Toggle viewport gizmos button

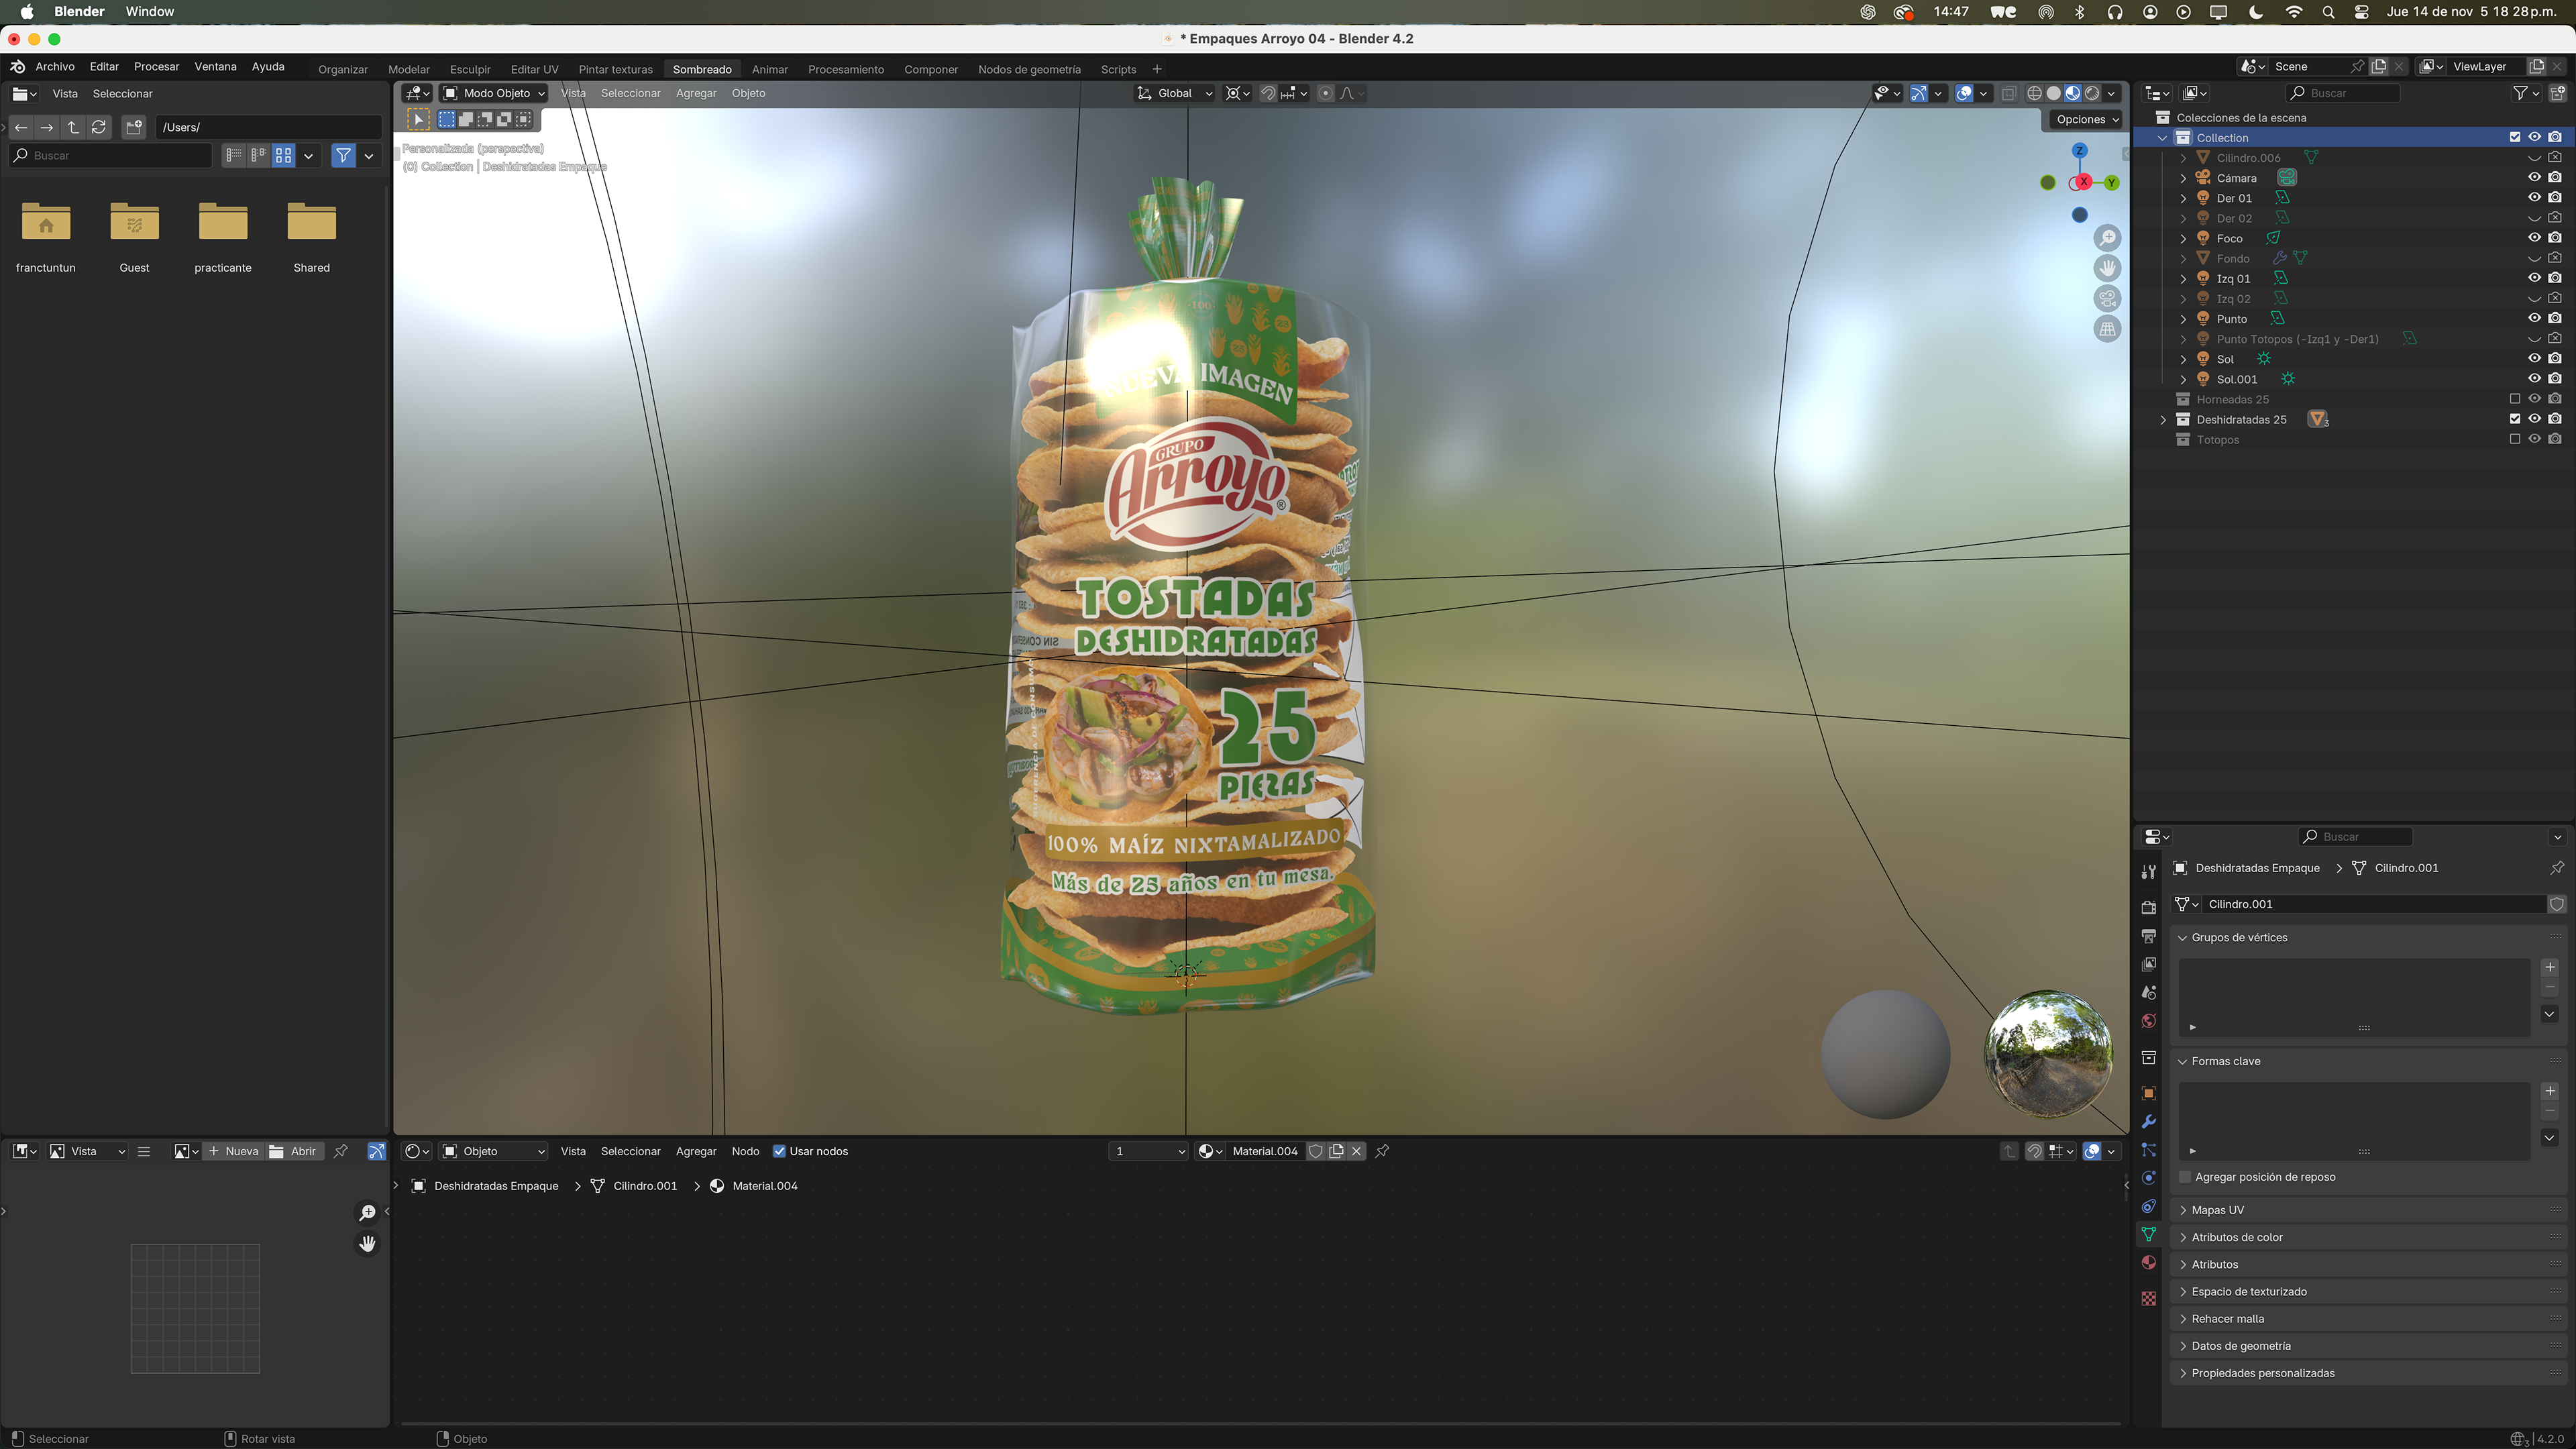(1918, 93)
